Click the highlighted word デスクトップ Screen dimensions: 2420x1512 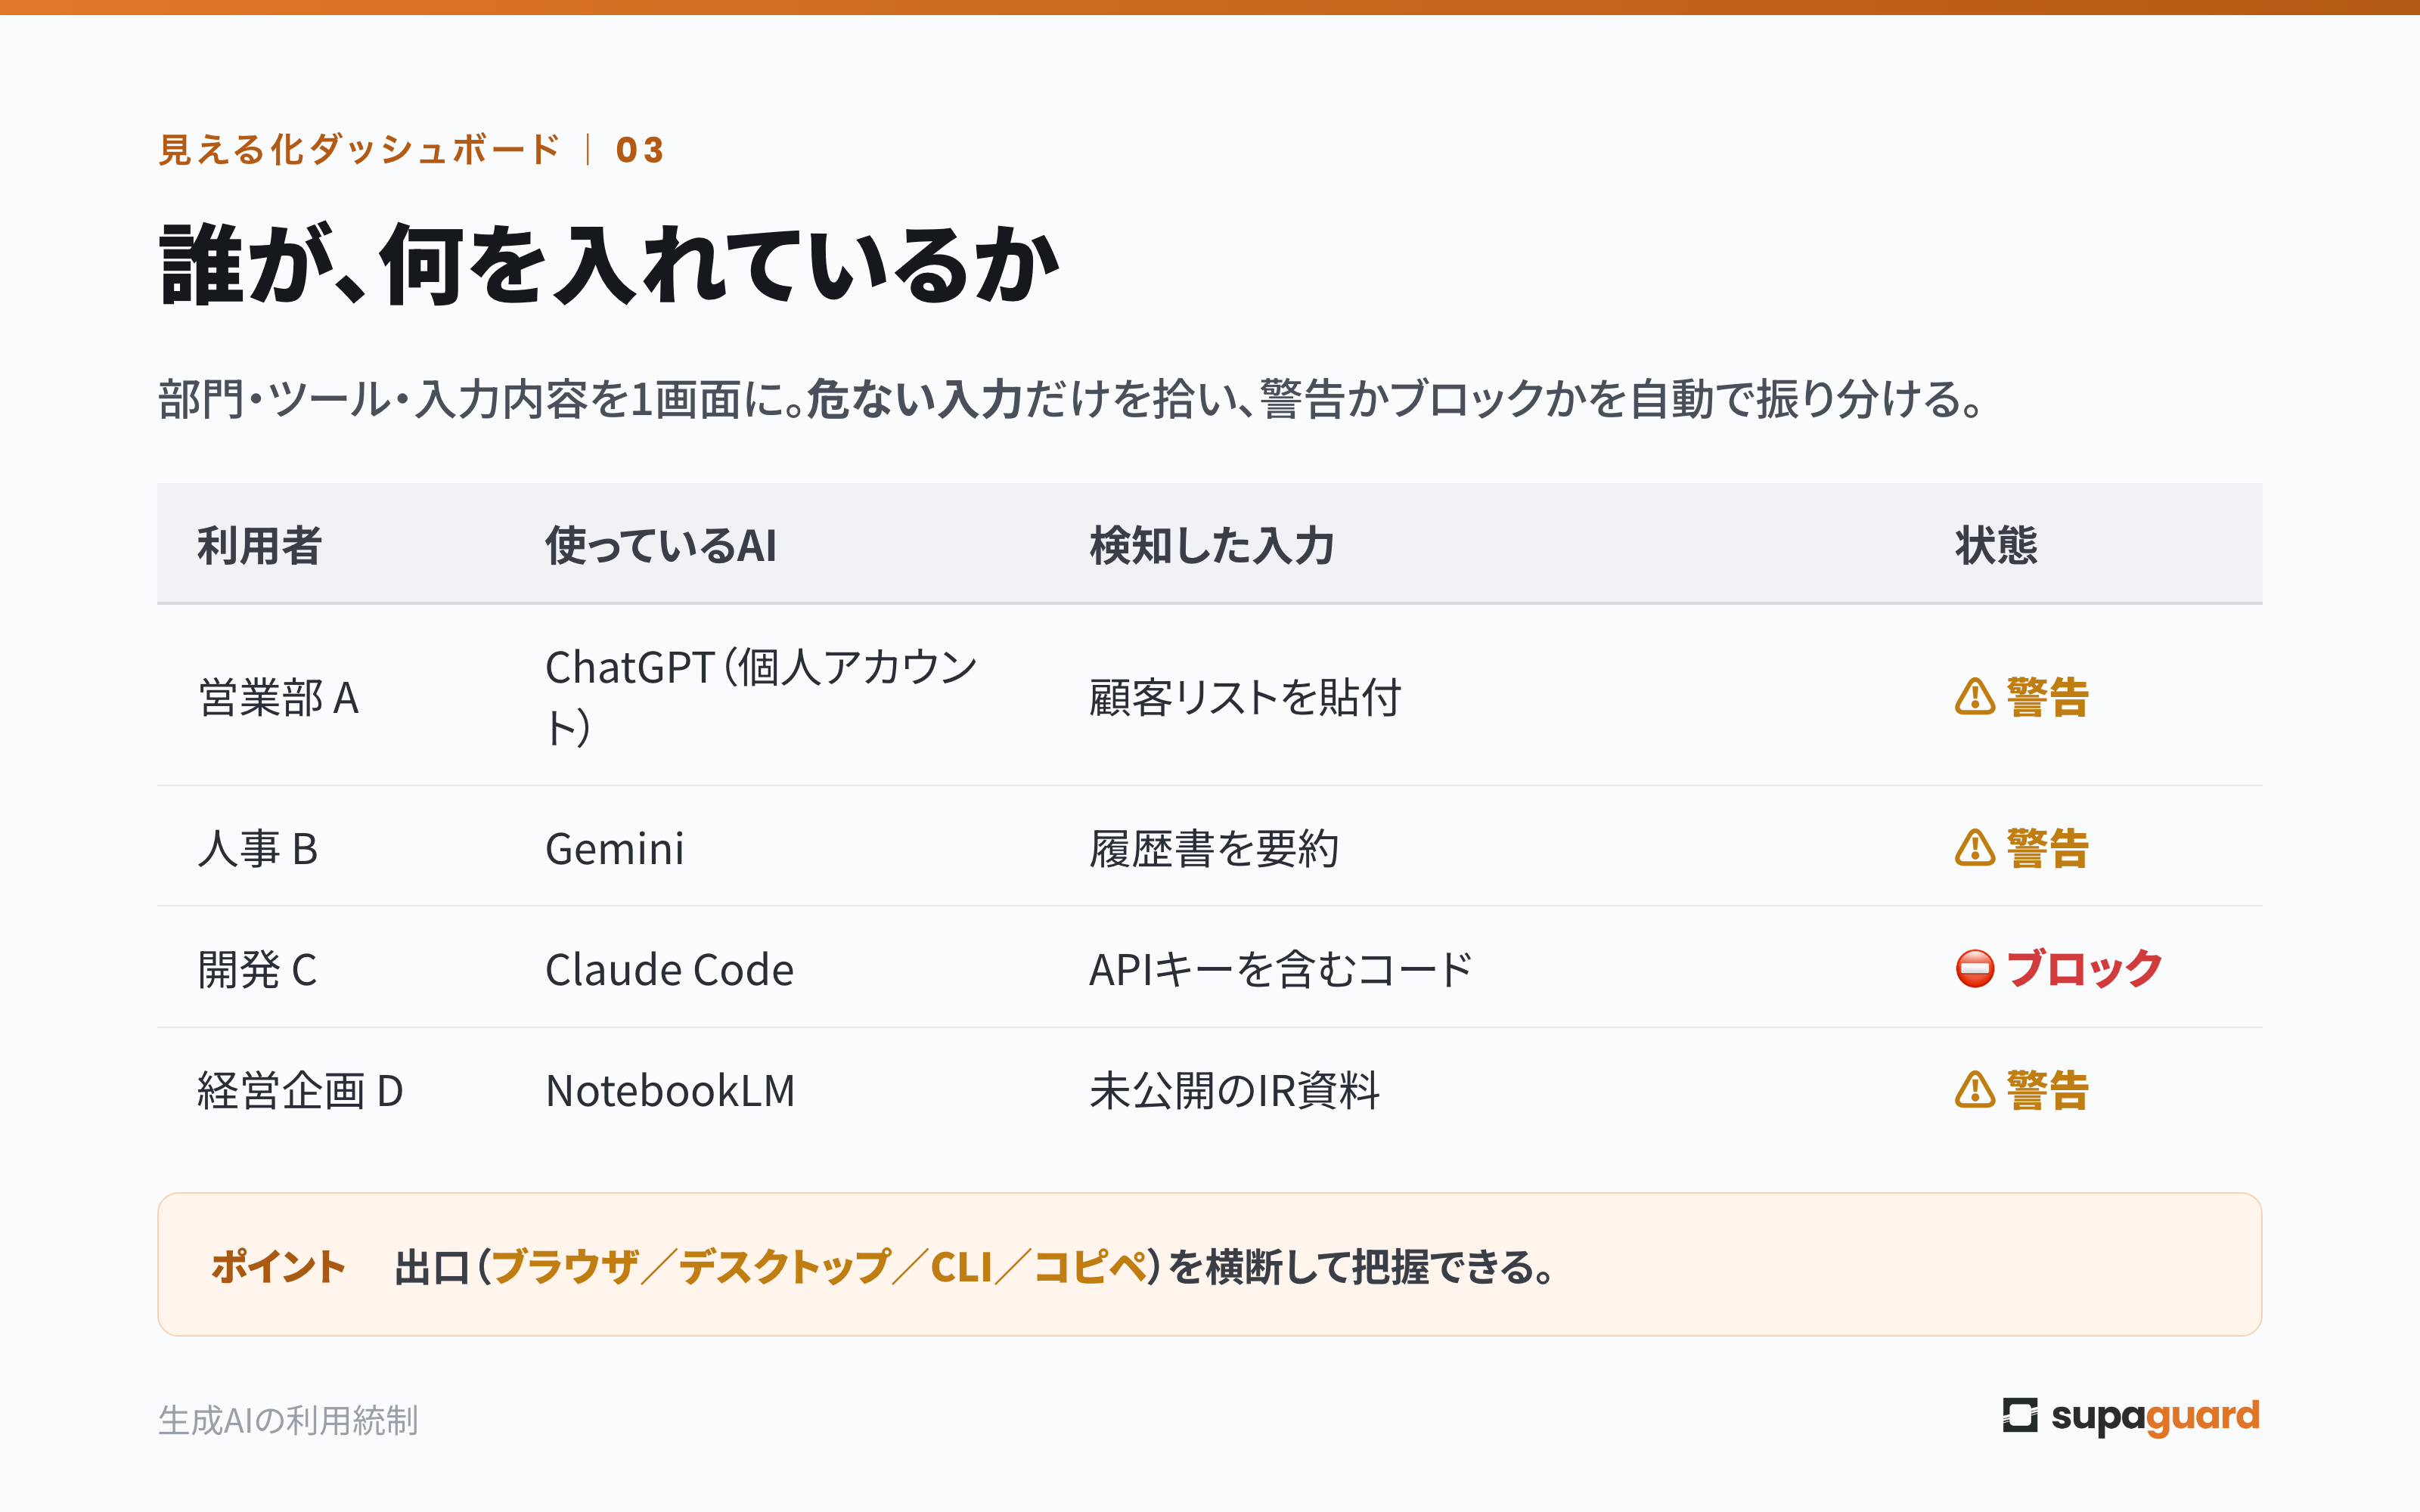[x=785, y=1266]
